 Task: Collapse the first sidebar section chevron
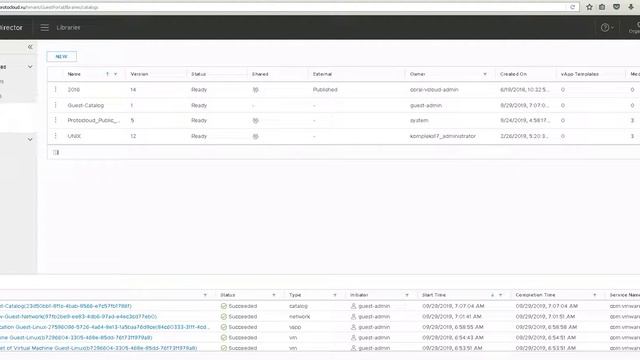coord(30,67)
